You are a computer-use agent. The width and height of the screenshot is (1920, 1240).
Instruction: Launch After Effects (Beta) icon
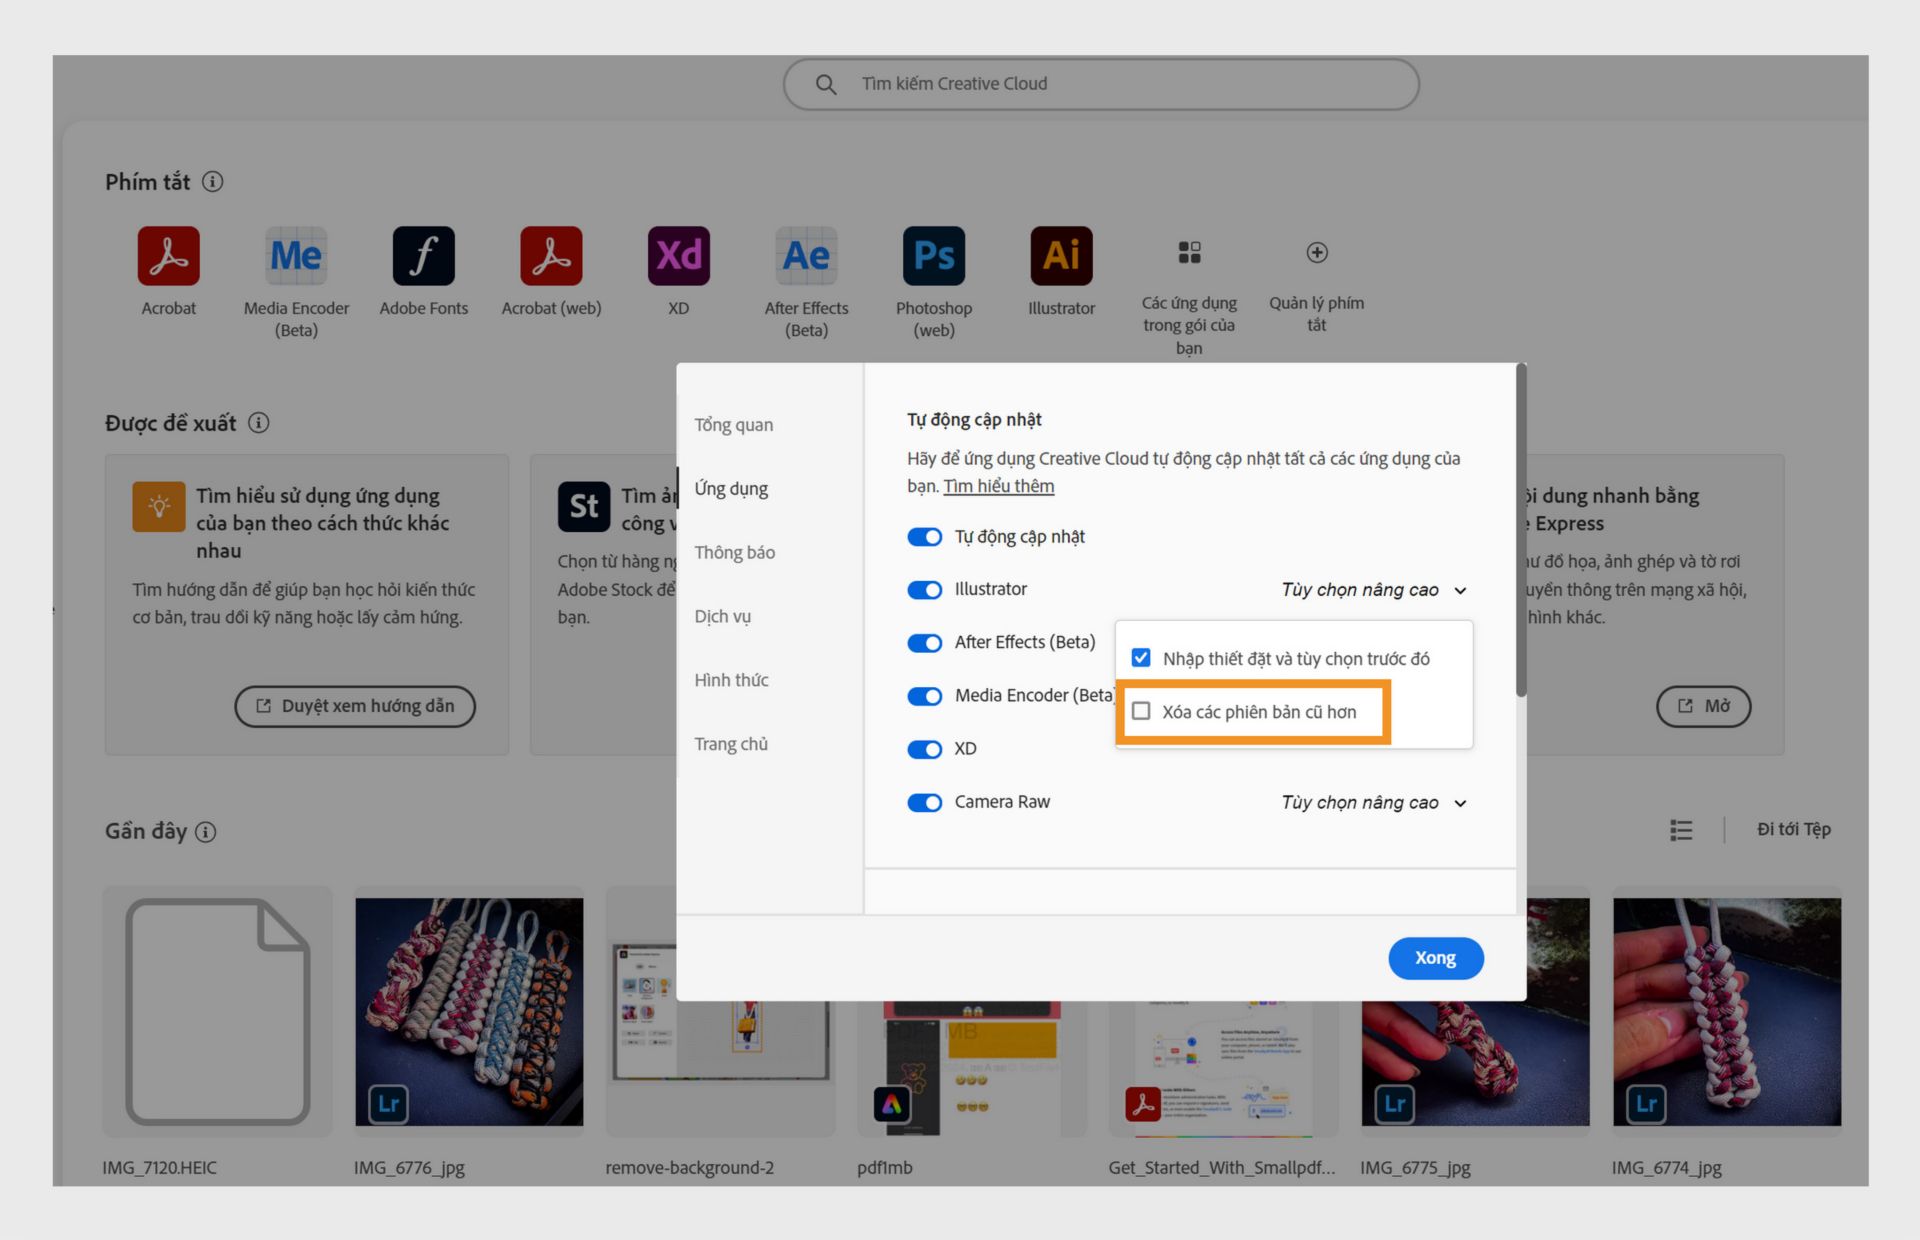(806, 256)
